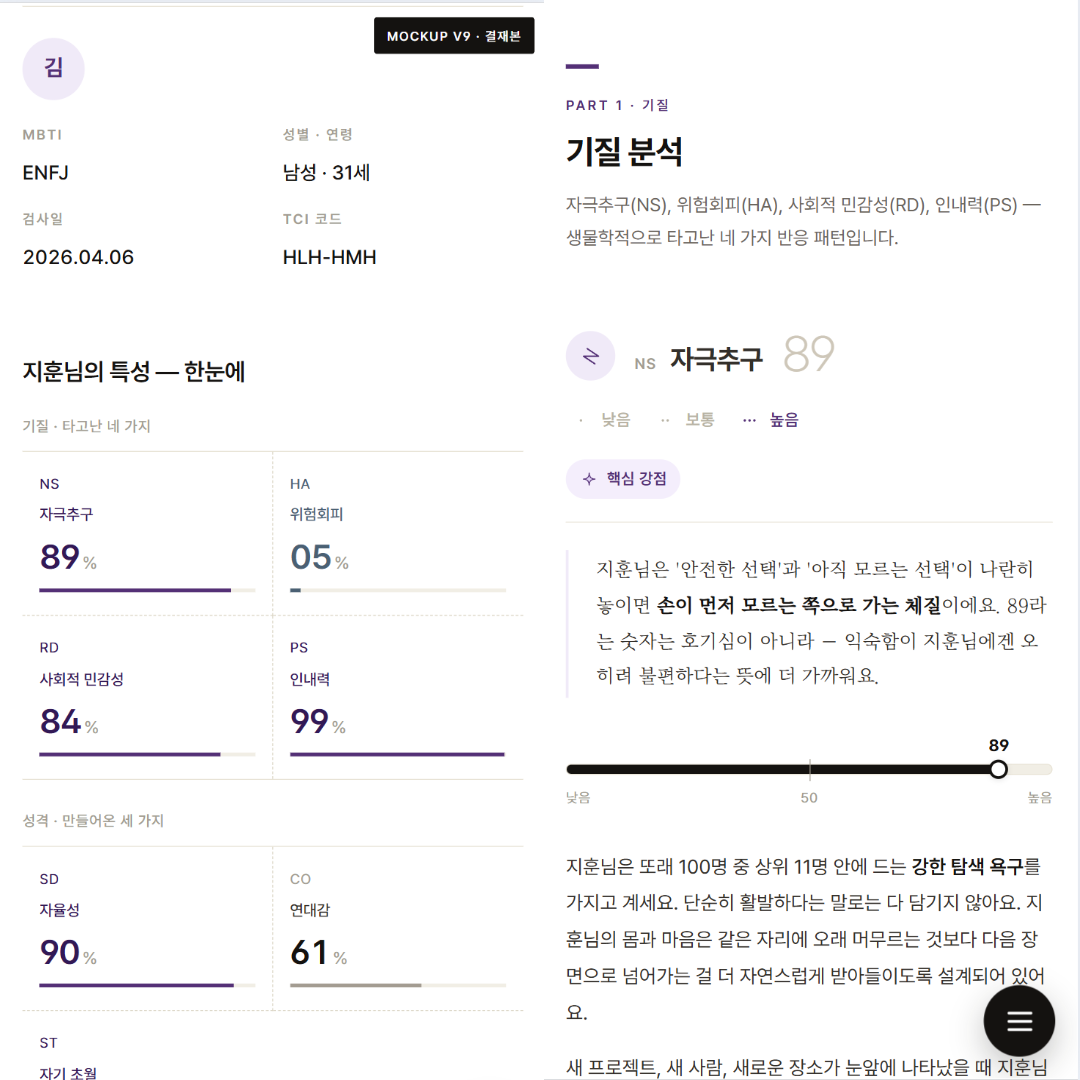Open the SD 자율성 90% card
The width and height of the screenshot is (1080, 1080).
tap(147, 928)
